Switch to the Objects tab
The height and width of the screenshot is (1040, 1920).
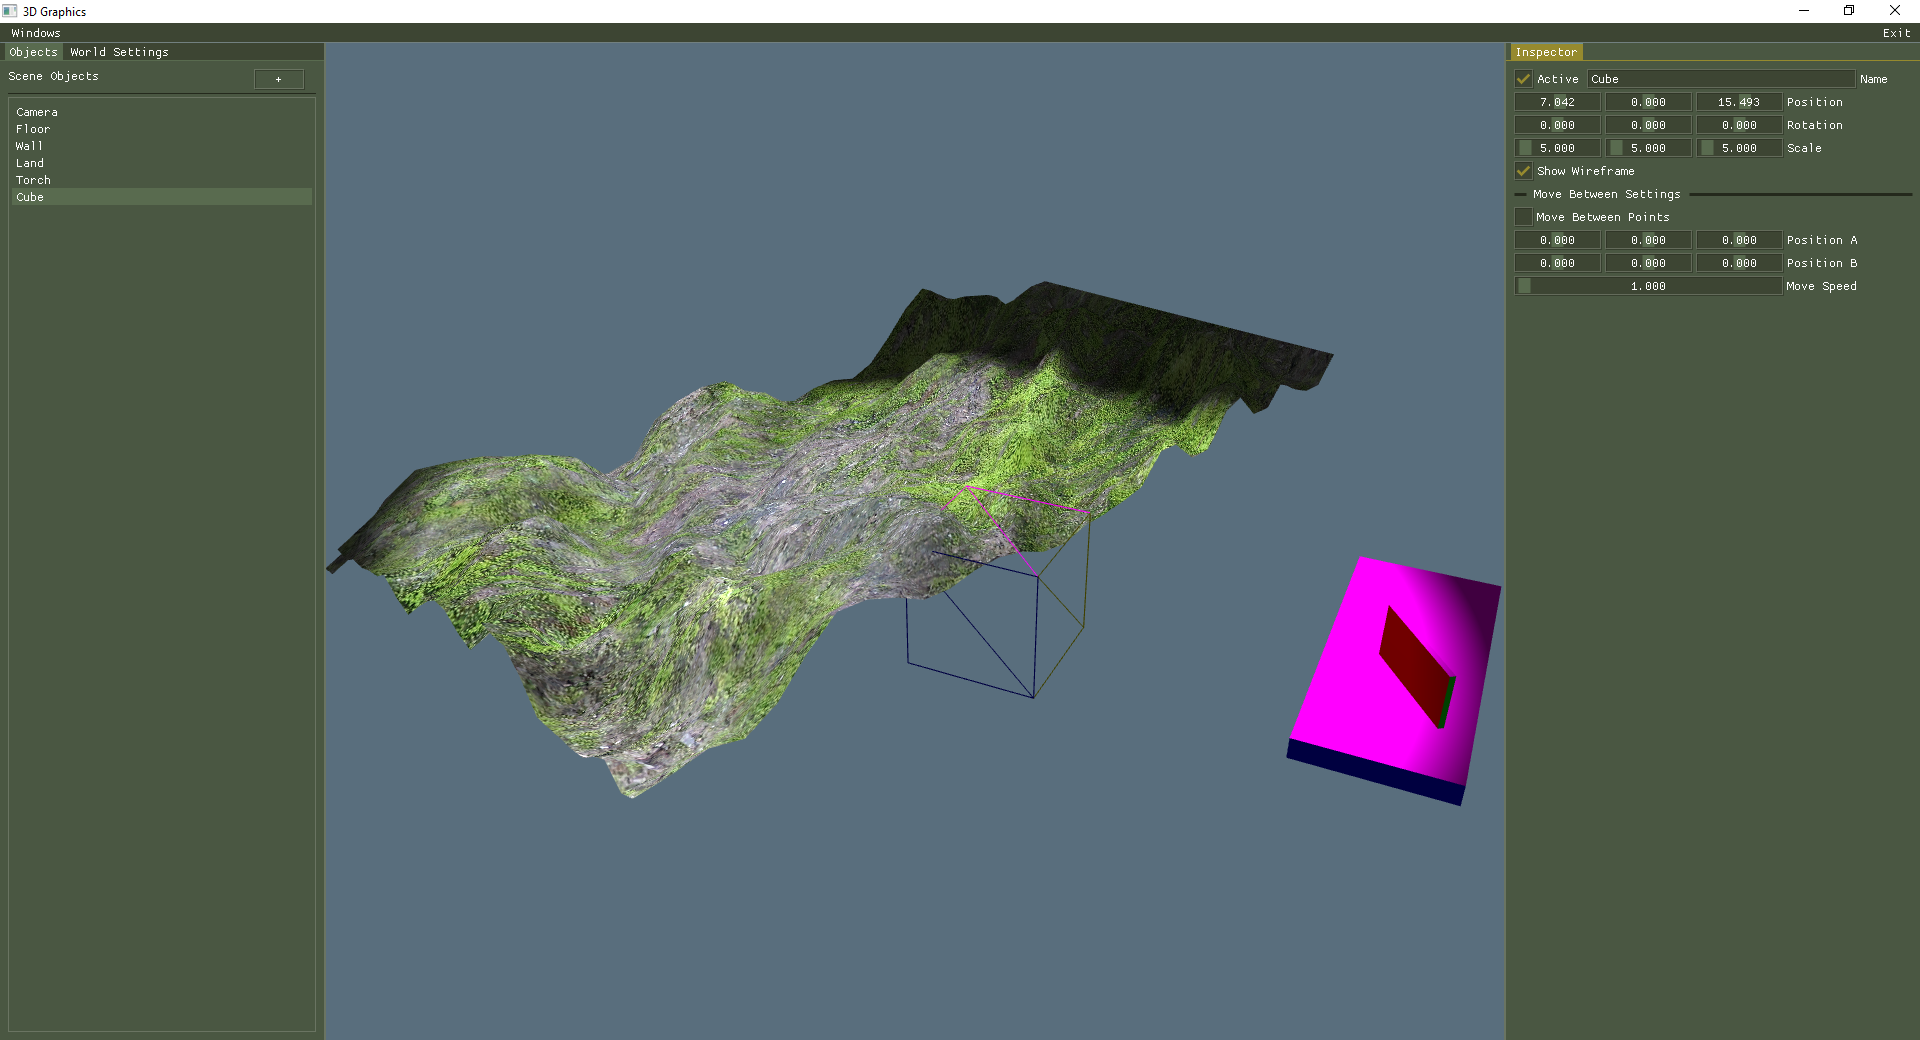tap(33, 51)
